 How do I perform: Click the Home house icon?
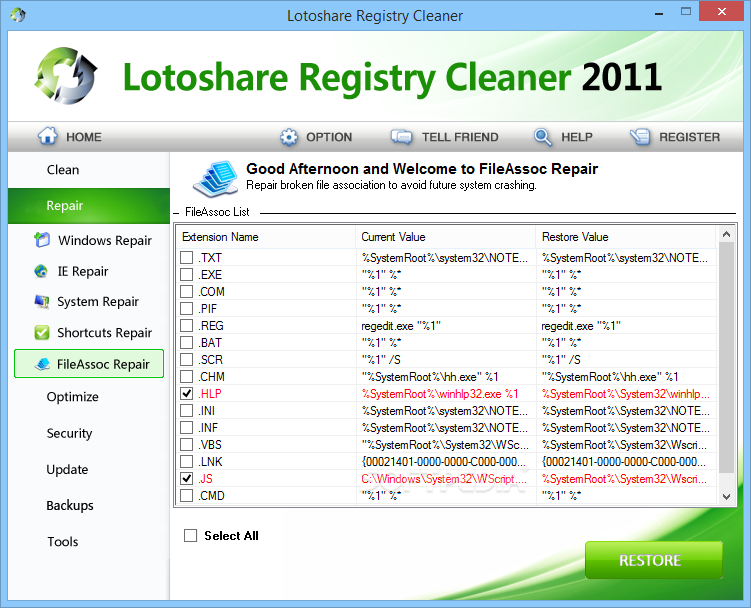click(47, 136)
